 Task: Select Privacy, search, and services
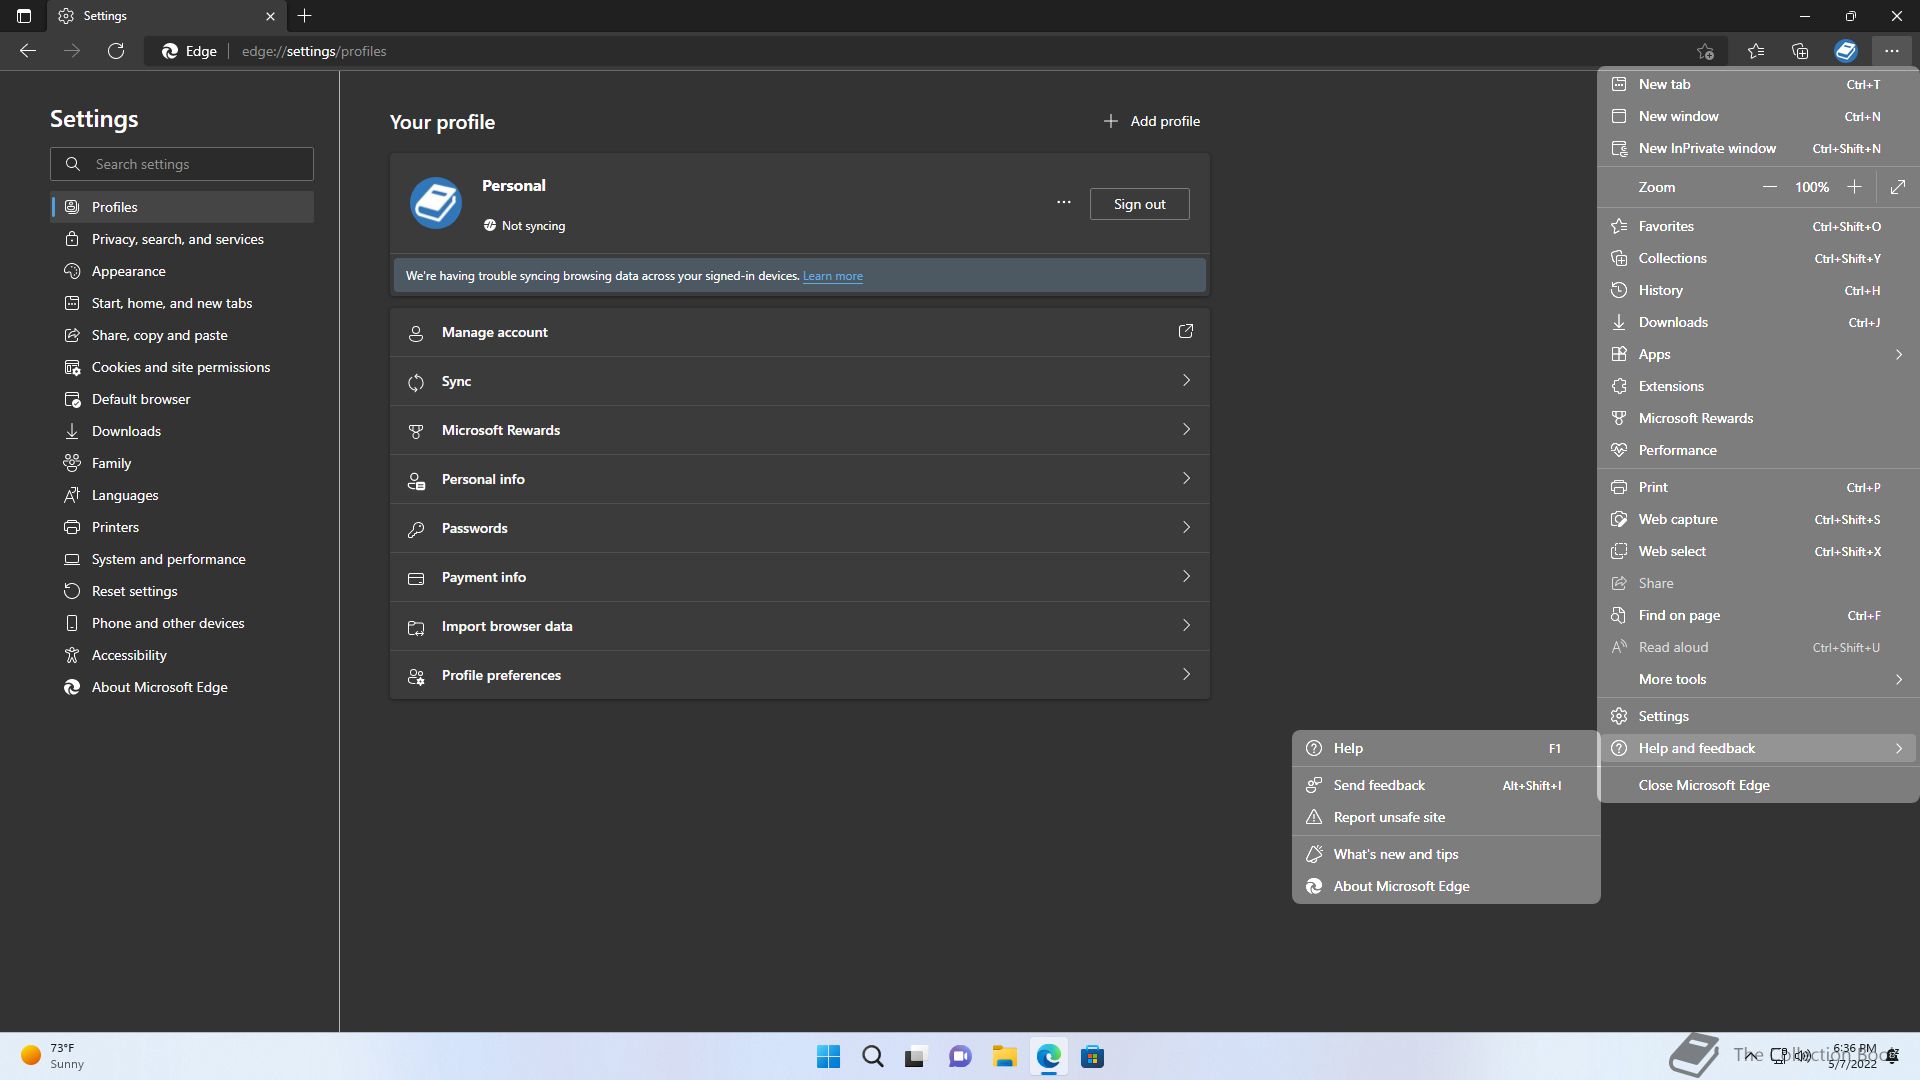pyautogui.click(x=182, y=239)
